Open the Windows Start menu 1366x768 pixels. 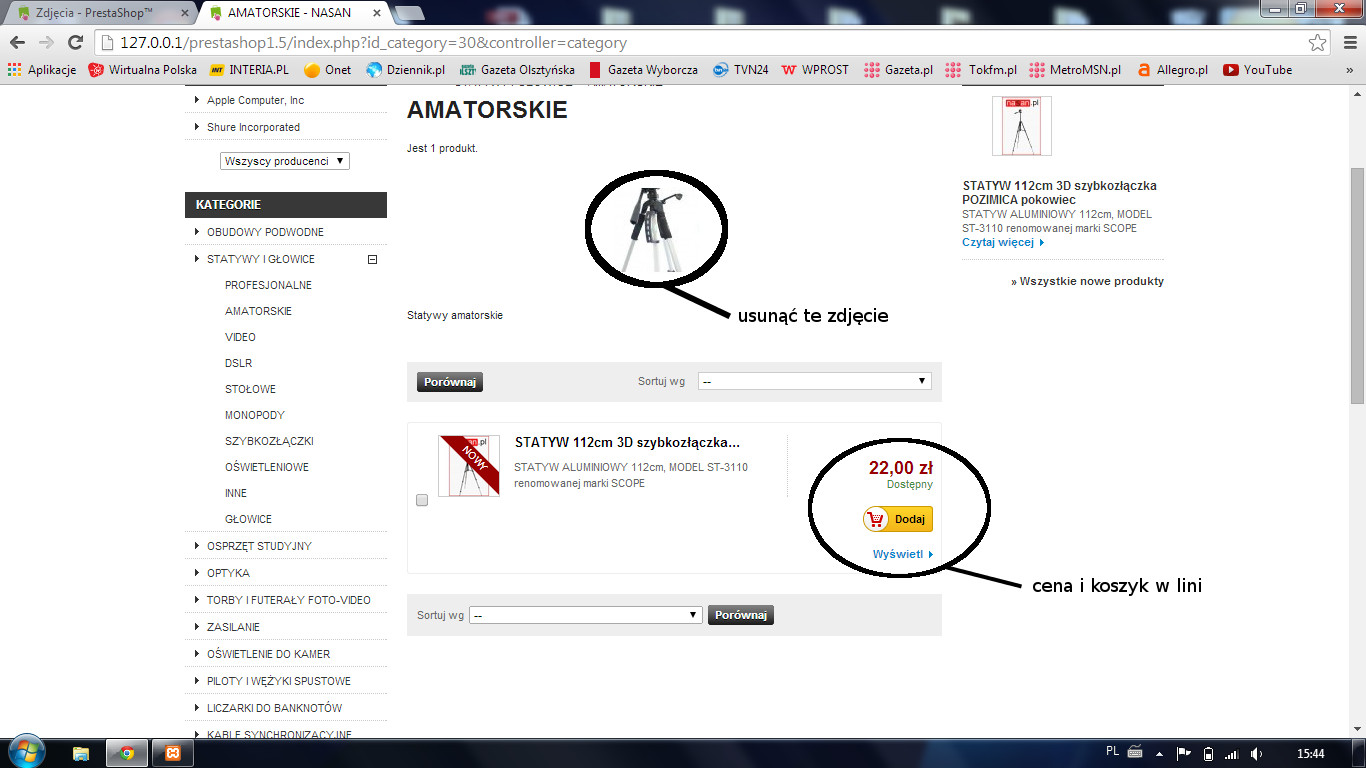(28, 753)
